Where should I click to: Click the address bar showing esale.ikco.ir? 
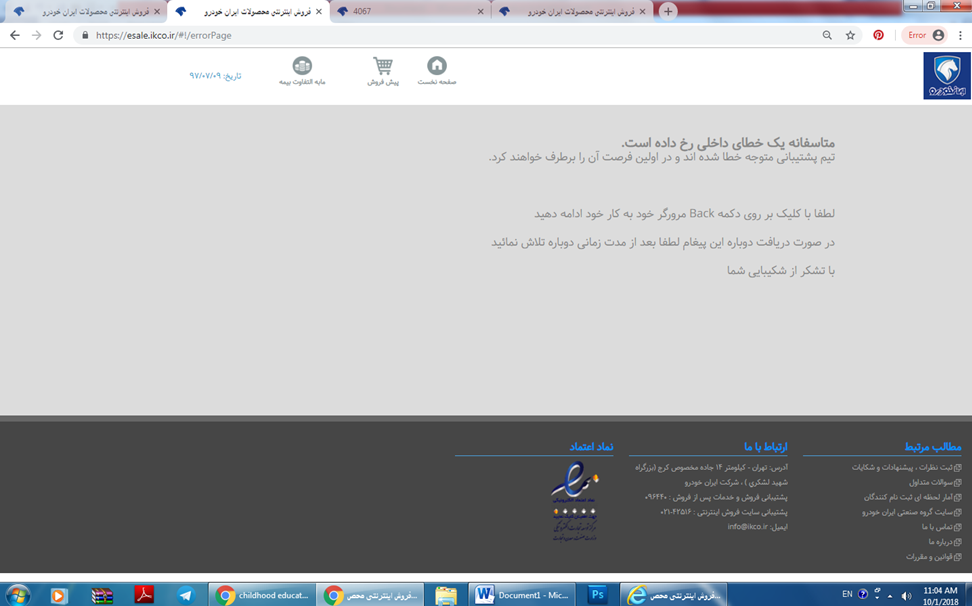click(x=400, y=35)
